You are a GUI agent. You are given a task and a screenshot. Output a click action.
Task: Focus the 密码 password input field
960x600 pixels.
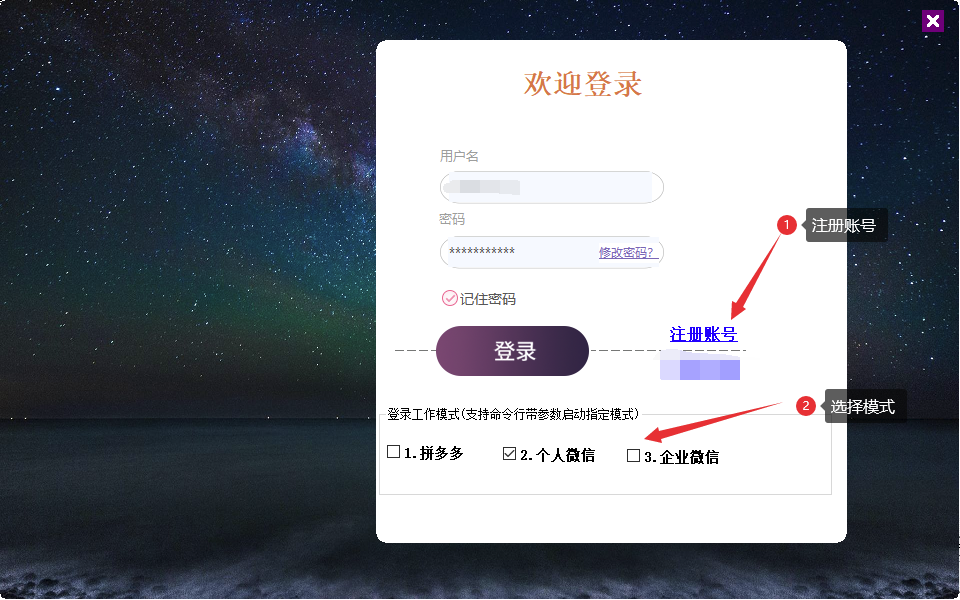click(x=519, y=252)
